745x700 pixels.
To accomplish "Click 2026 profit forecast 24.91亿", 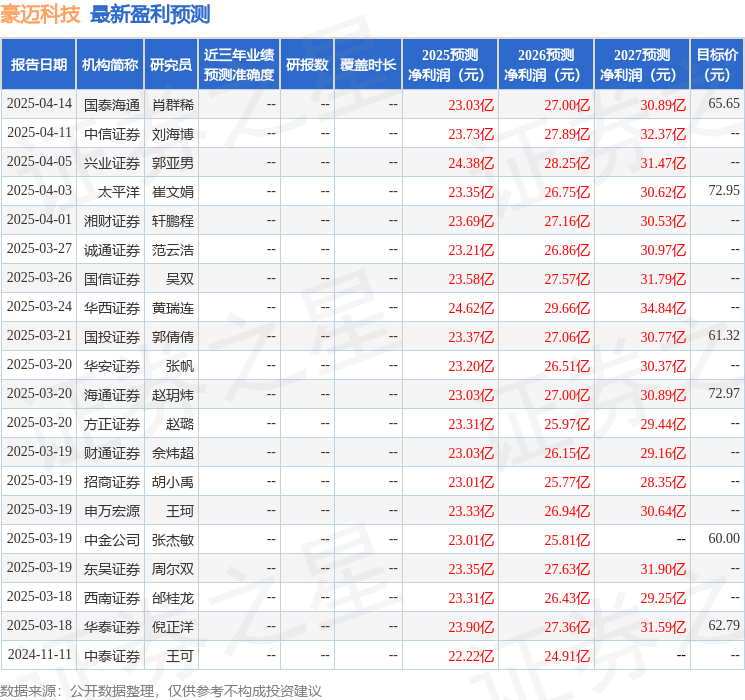I will (x=567, y=656).
